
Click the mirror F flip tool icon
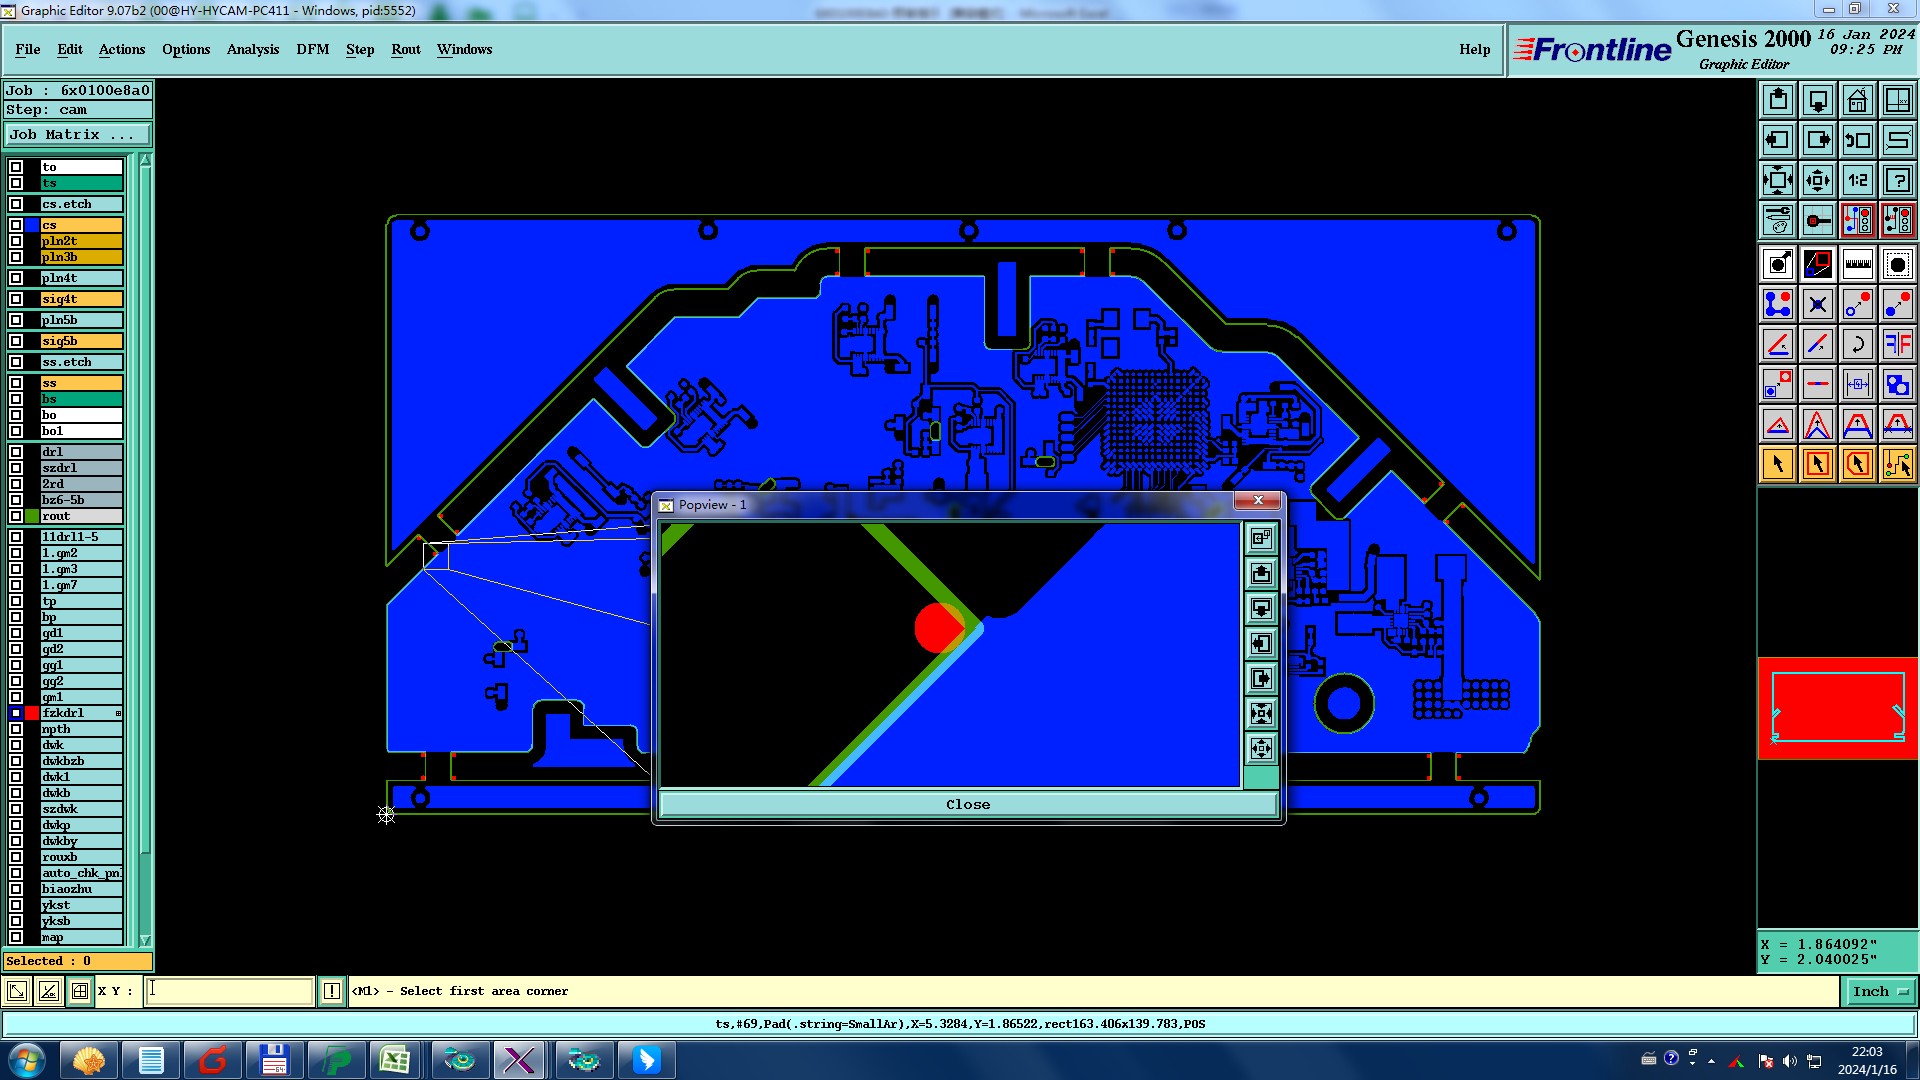(x=1897, y=344)
